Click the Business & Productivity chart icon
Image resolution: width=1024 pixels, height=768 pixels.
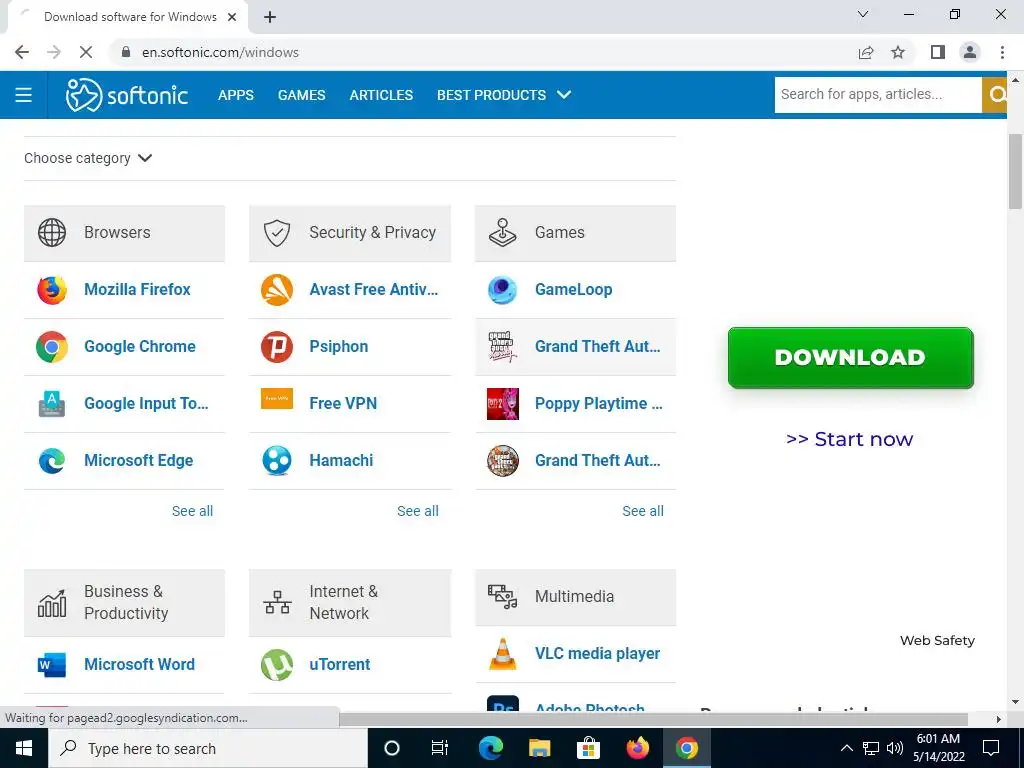(x=52, y=603)
